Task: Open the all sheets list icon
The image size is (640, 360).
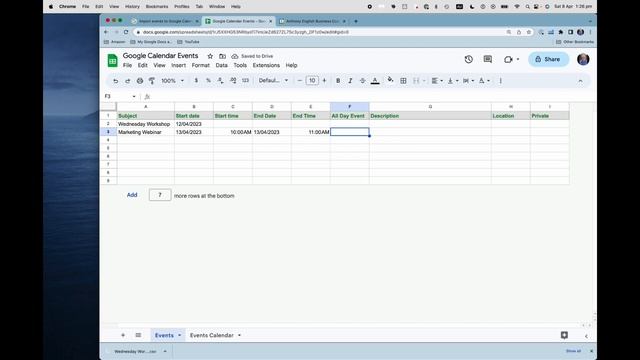Action: tap(138, 335)
